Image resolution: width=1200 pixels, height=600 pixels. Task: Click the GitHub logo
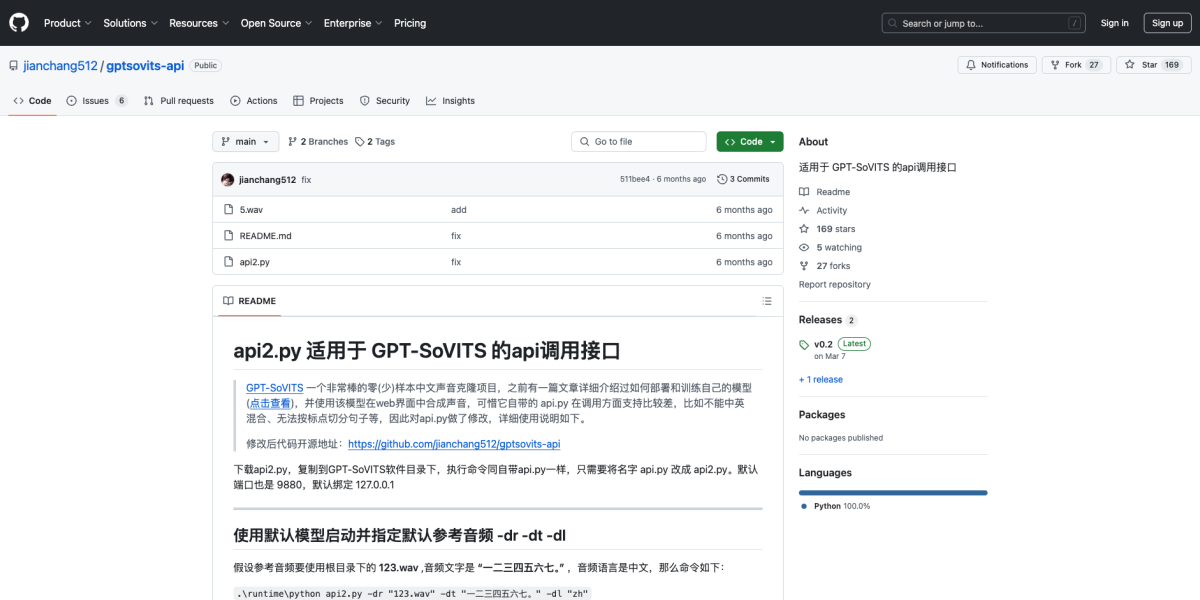18,22
